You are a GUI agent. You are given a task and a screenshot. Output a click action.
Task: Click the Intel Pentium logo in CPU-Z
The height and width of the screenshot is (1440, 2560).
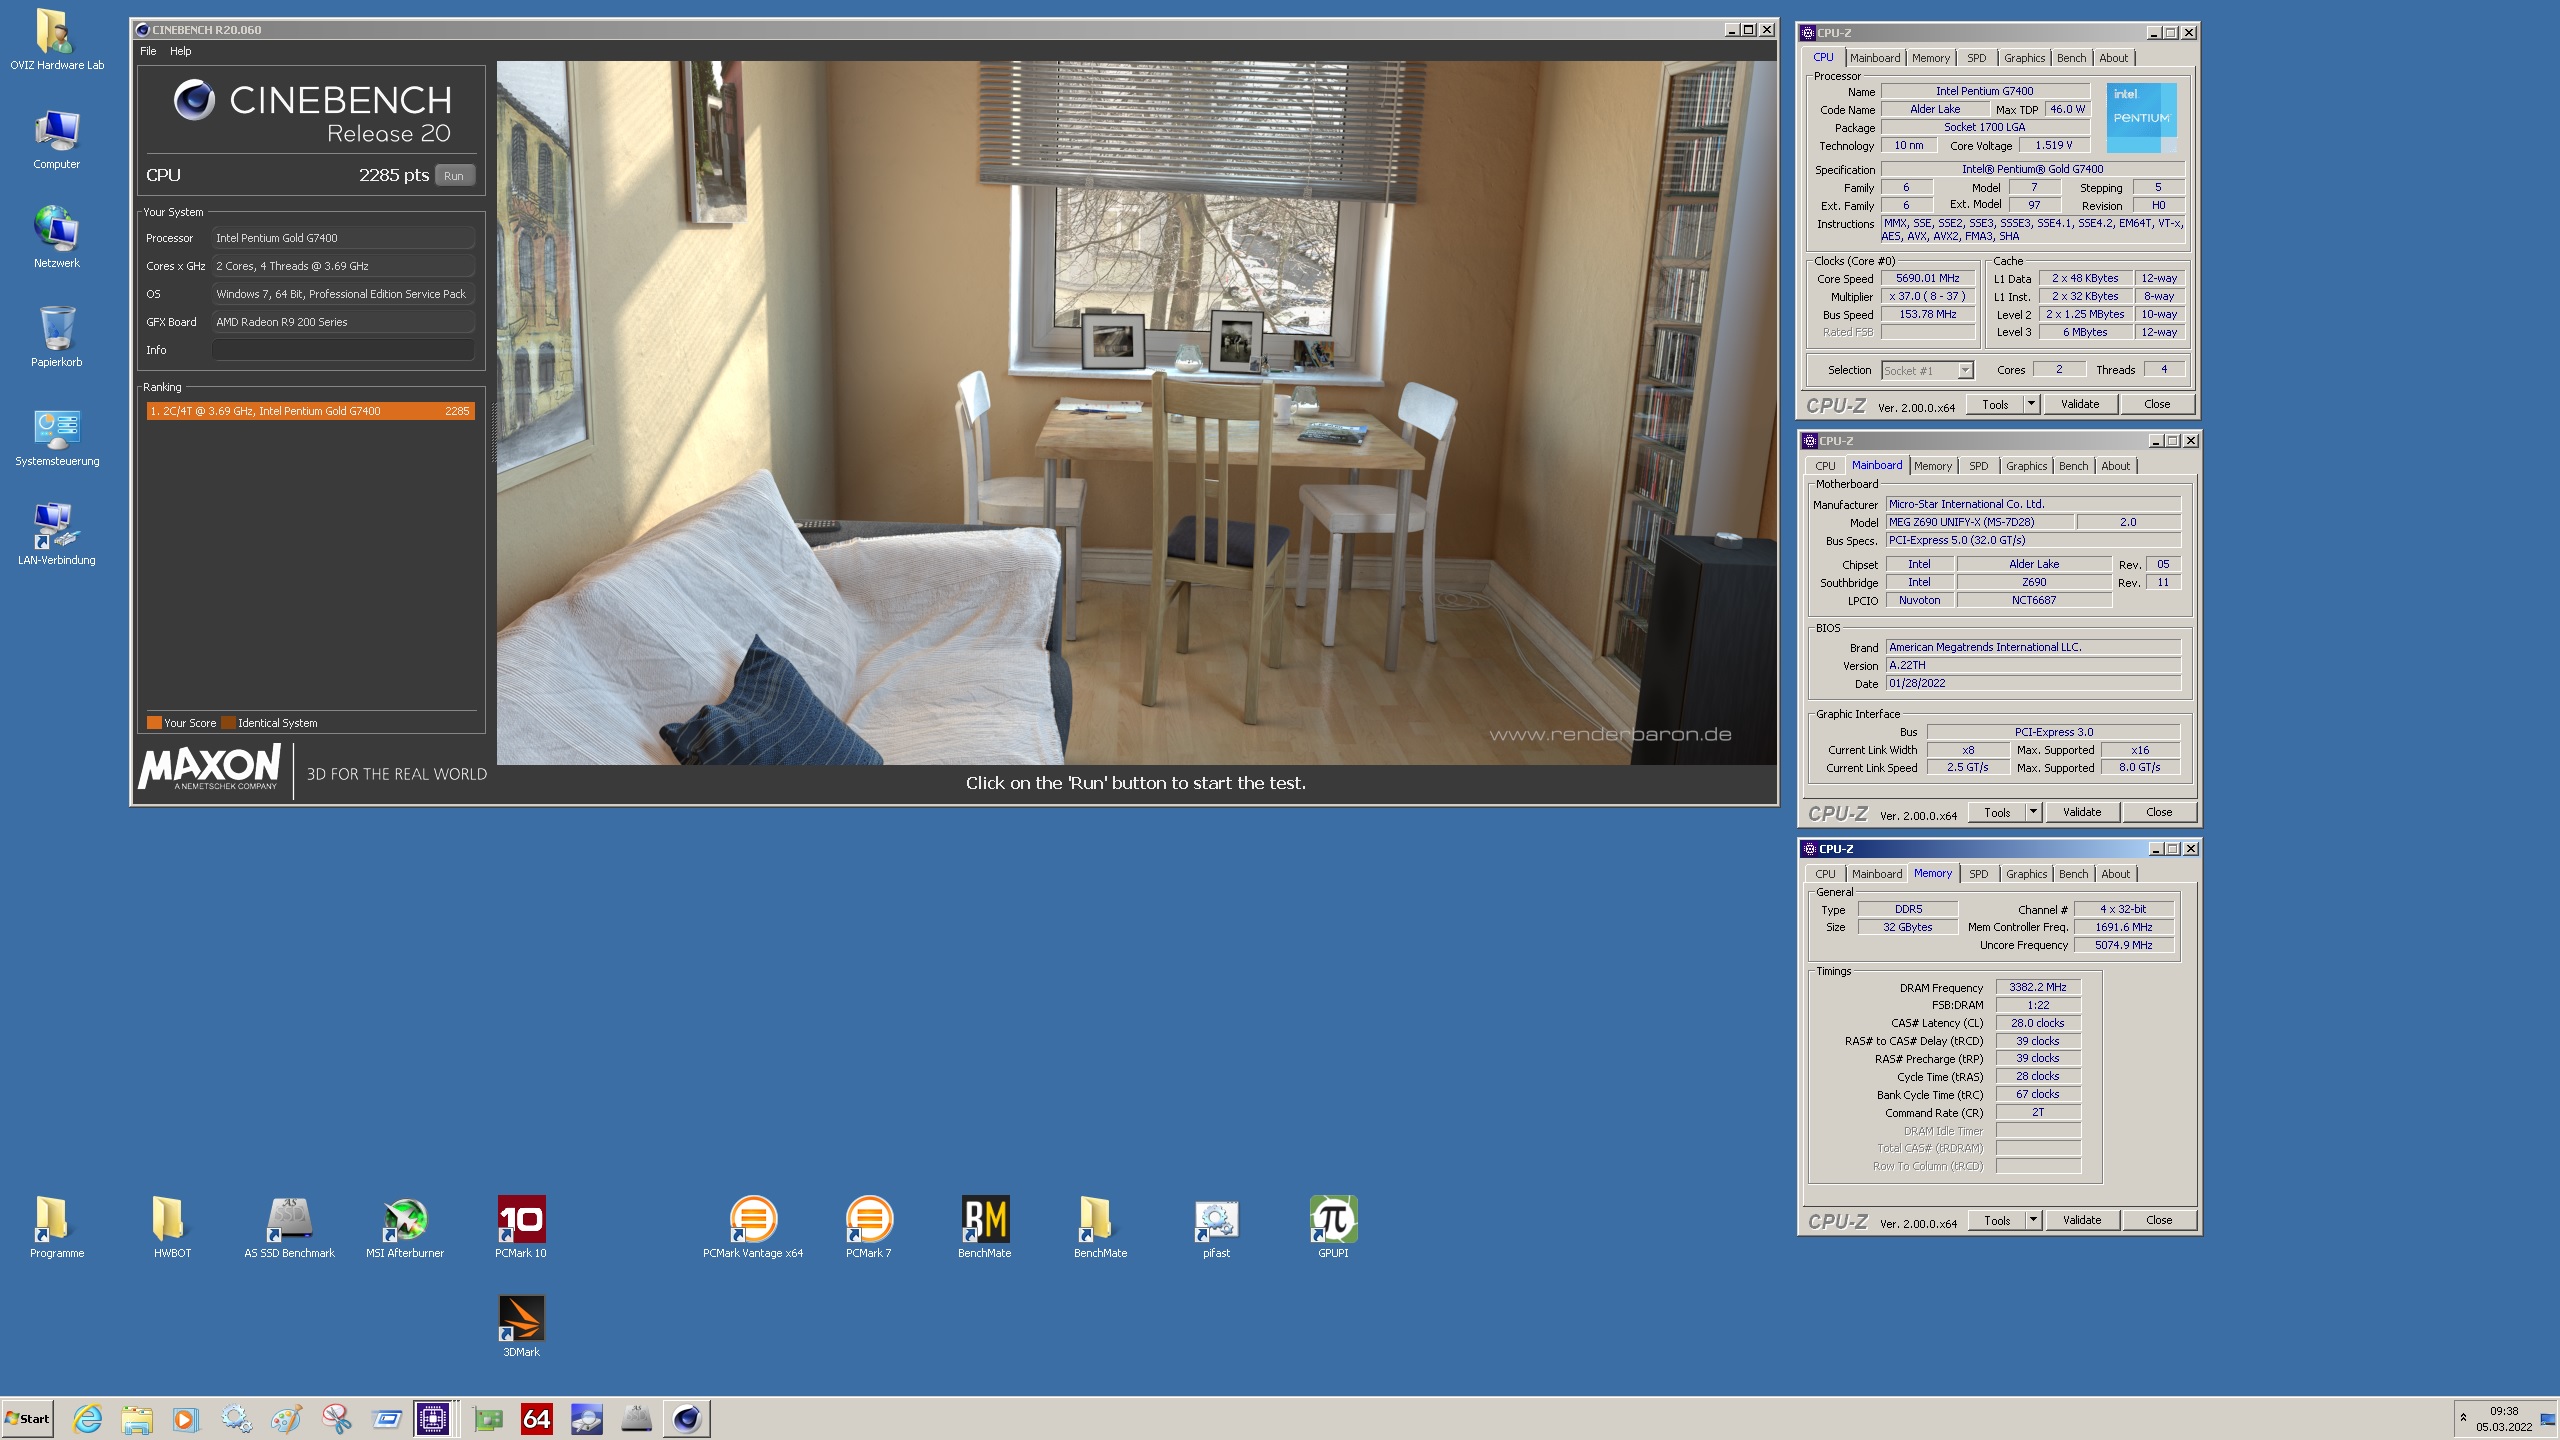coord(2141,118)
